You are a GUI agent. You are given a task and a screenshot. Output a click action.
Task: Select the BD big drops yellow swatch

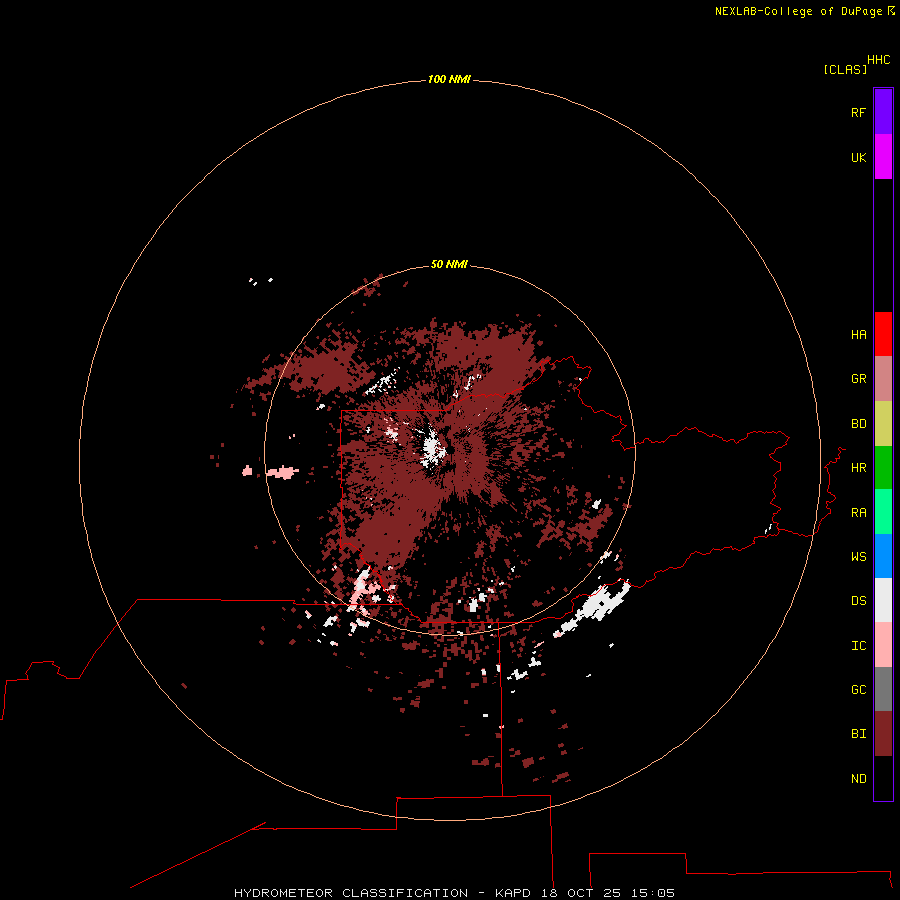[x=883, y=424]
